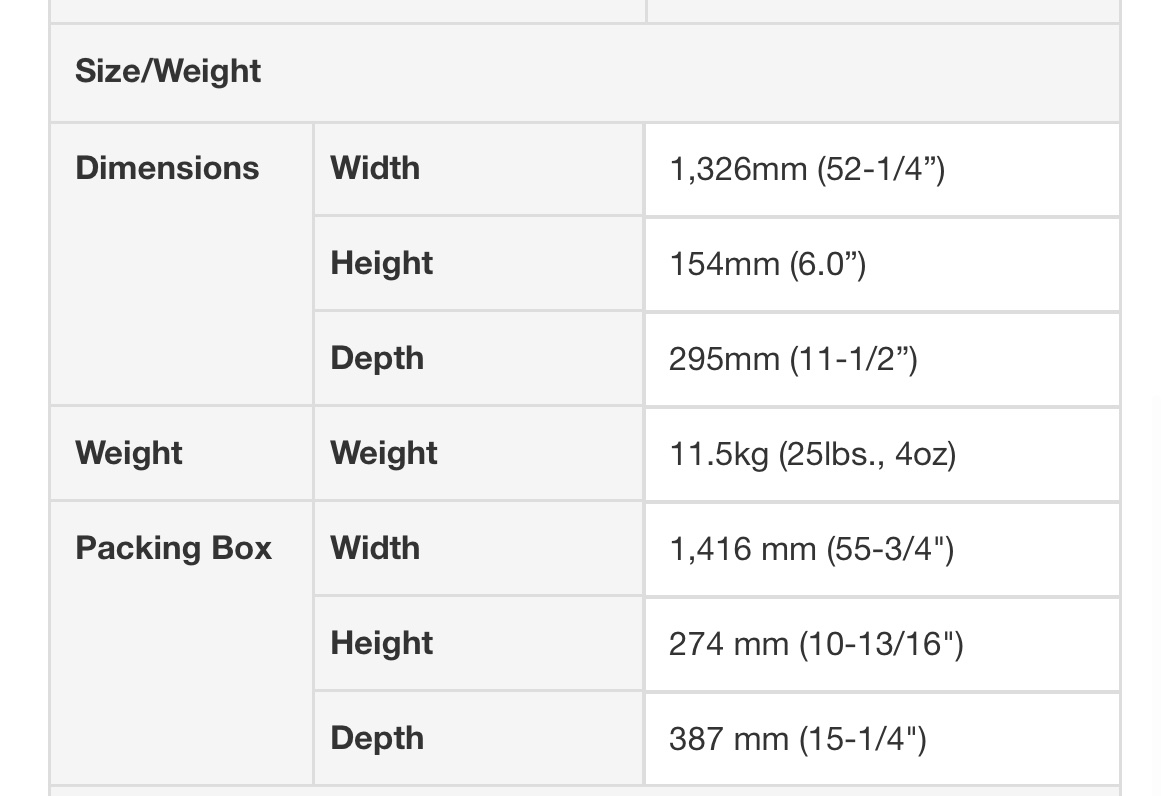Select the 11.5kg weight value

812,454
